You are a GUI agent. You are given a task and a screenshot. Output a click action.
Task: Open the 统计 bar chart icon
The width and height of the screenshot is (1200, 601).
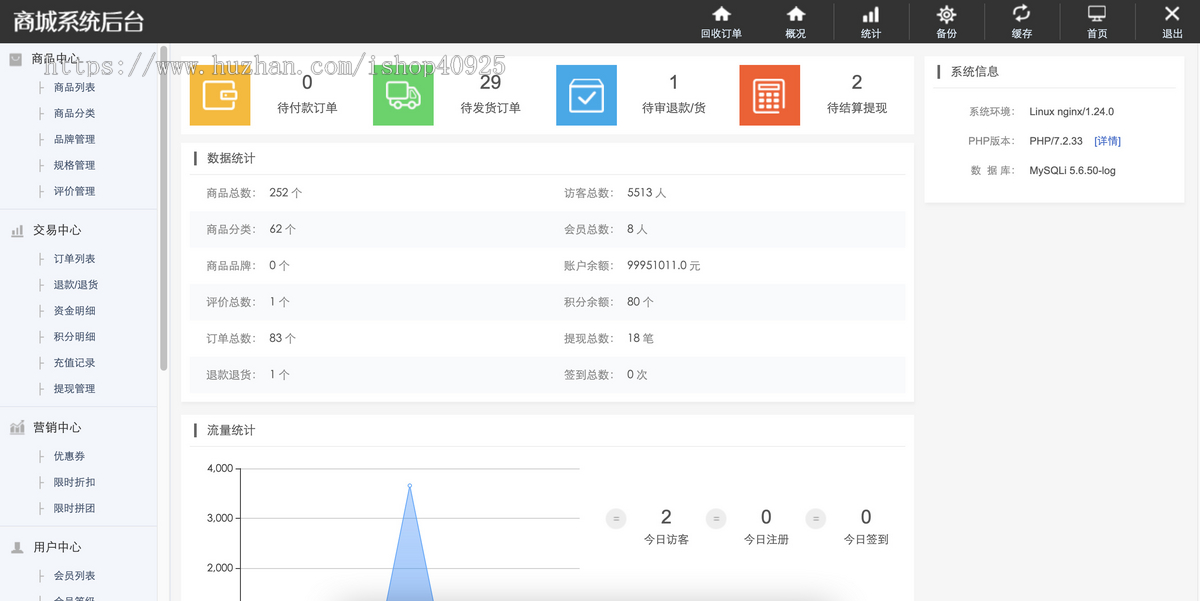coord(871,14)
